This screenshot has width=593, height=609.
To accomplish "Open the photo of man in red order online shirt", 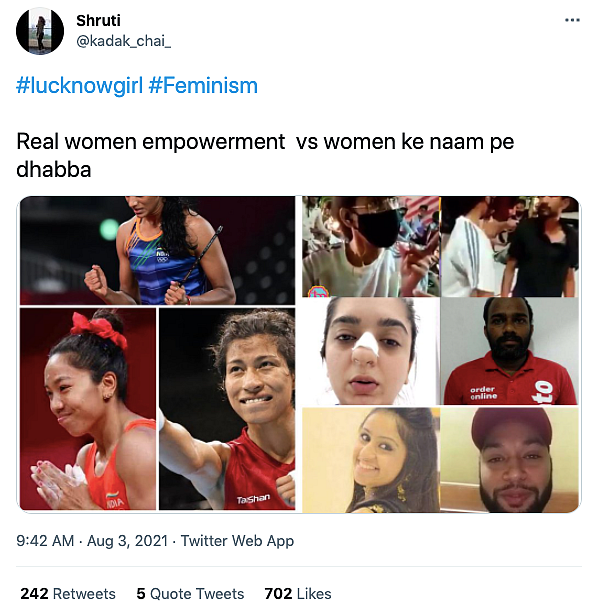I will coord(510,351).
